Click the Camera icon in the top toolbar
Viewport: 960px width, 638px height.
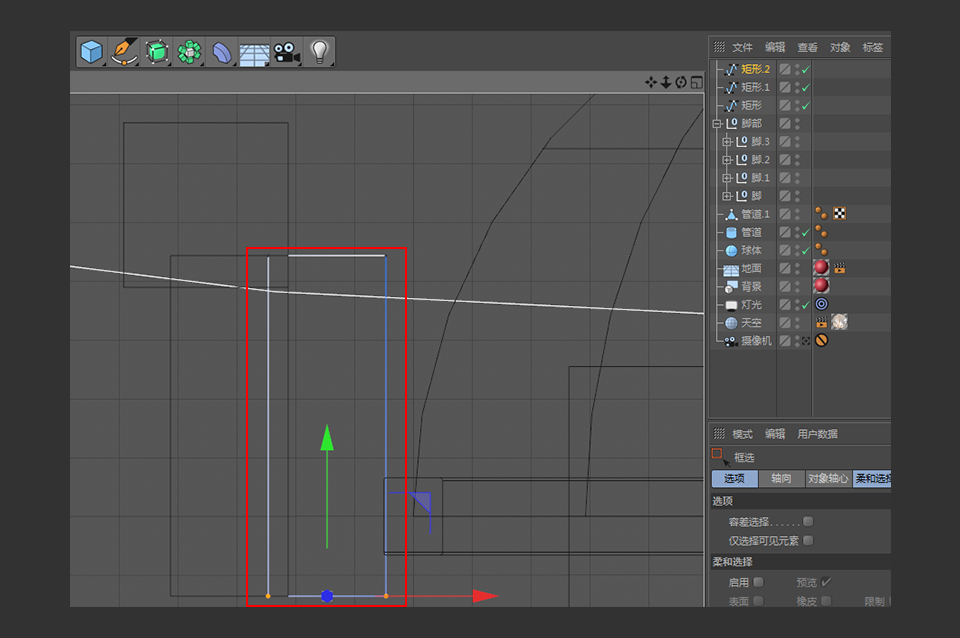pyautogui.click(x=288, y=53)
